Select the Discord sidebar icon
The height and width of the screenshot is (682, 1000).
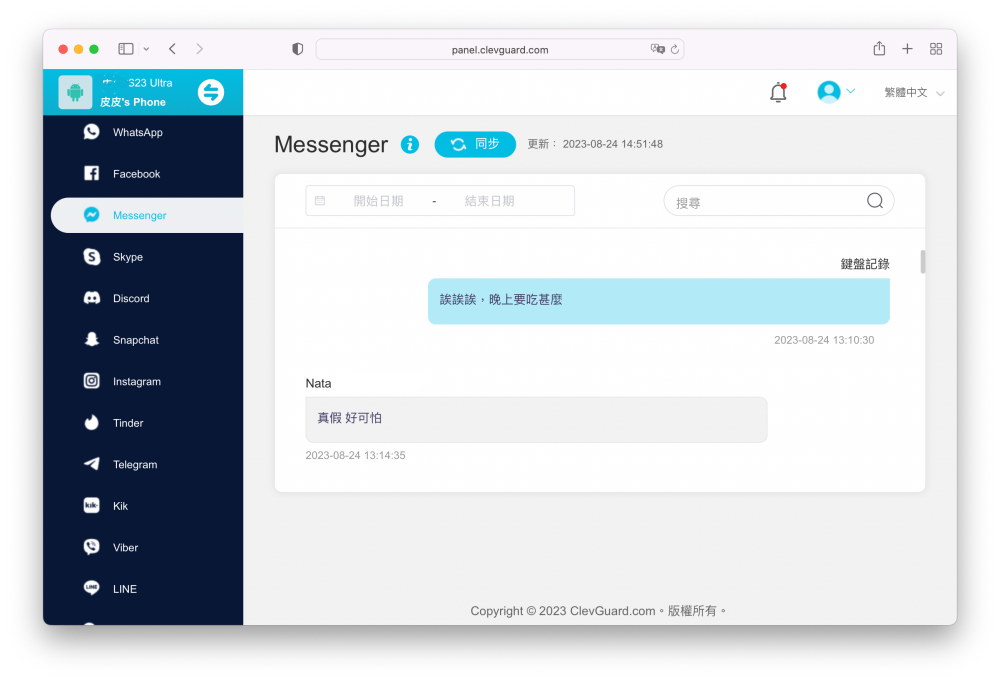click(92, 298)
